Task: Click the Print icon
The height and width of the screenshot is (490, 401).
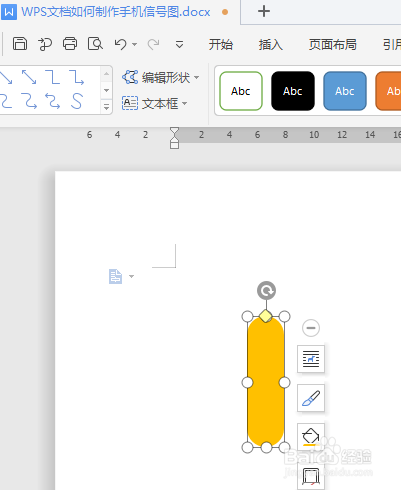Action: coord(70,44)
